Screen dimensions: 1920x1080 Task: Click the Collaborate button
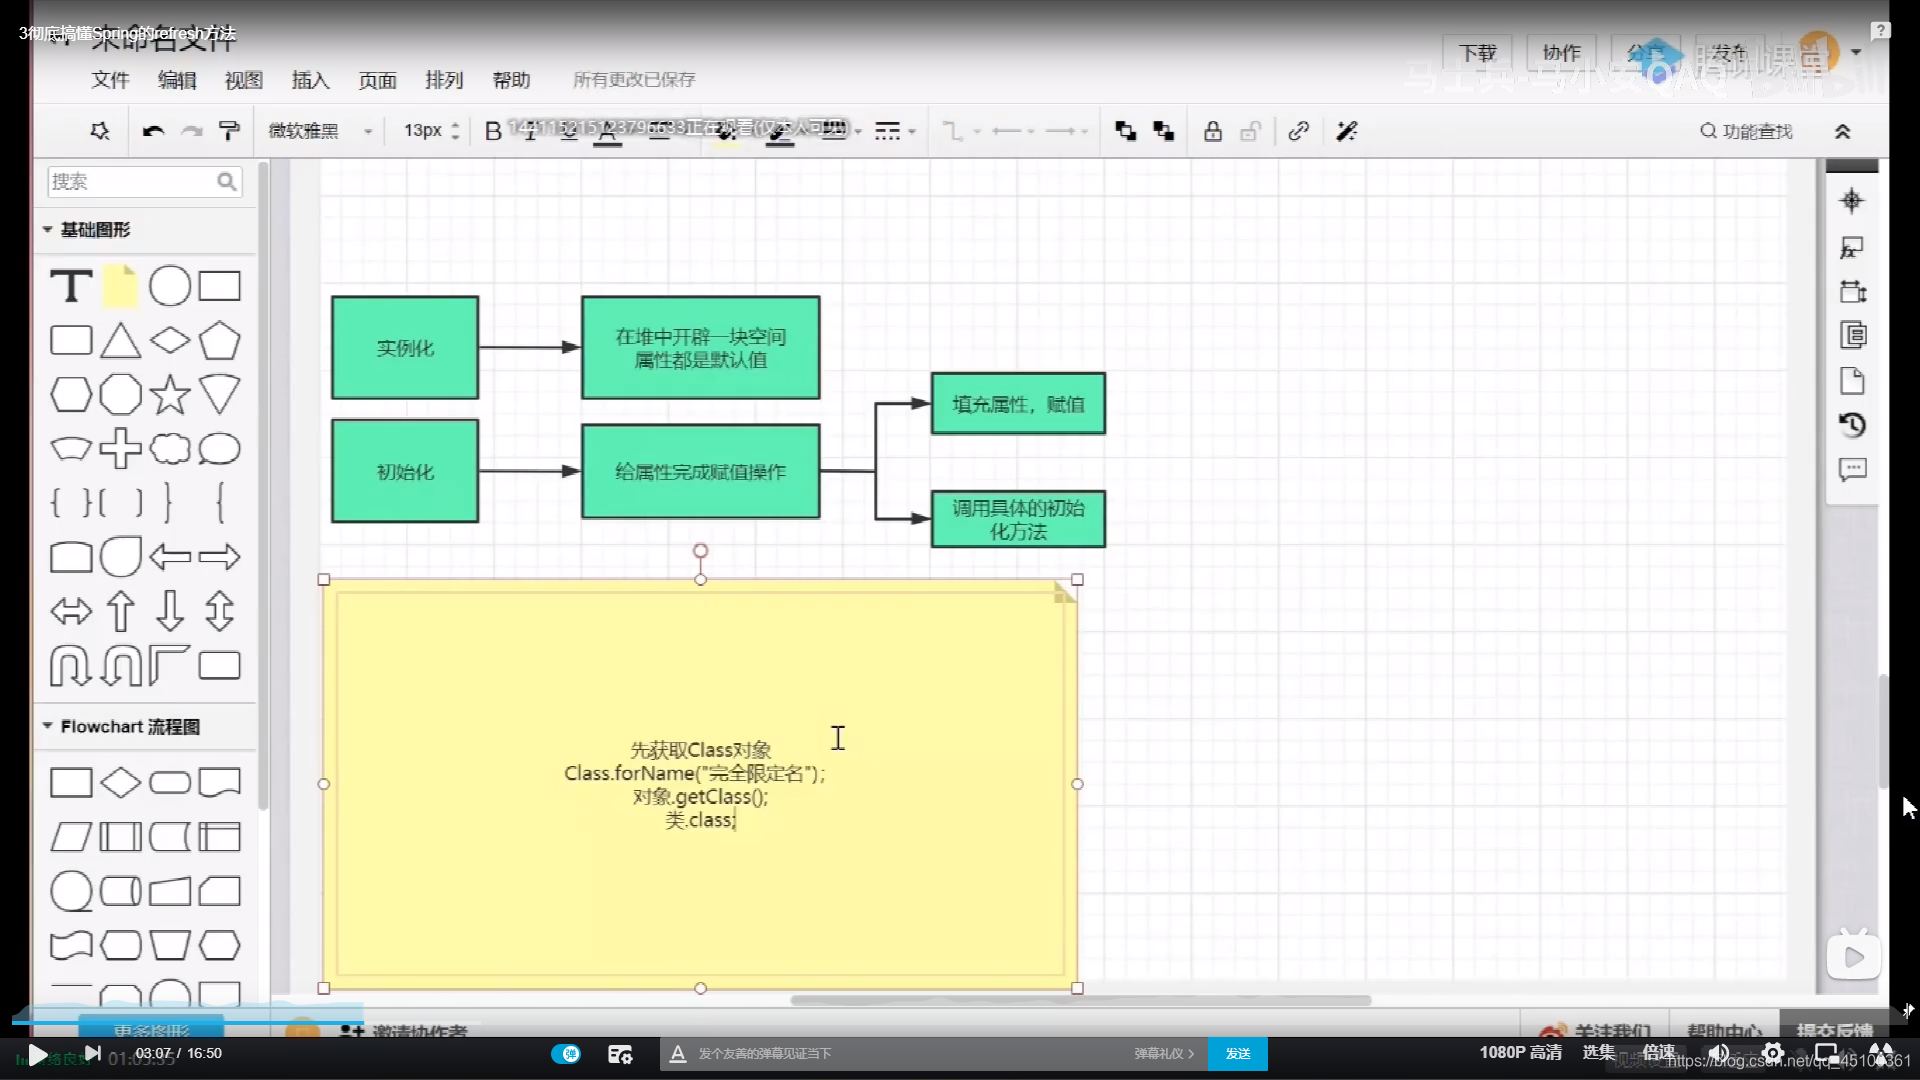point(1561,53)
